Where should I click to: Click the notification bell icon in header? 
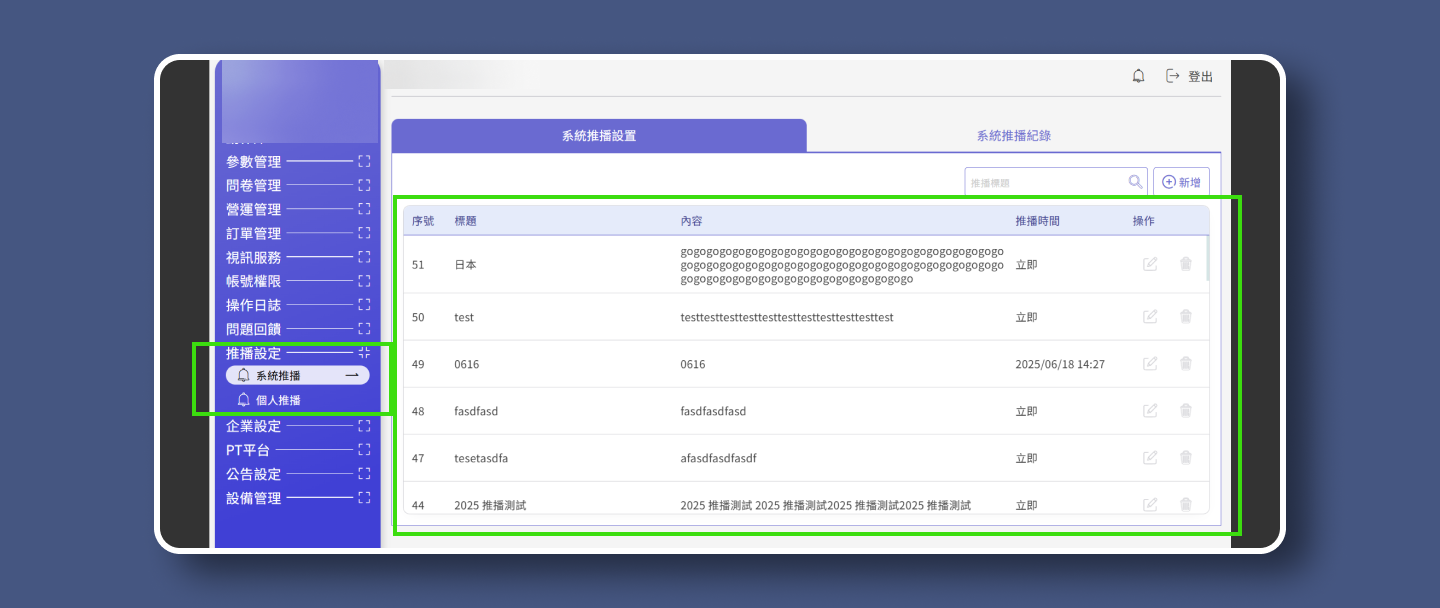[1138, 76]
